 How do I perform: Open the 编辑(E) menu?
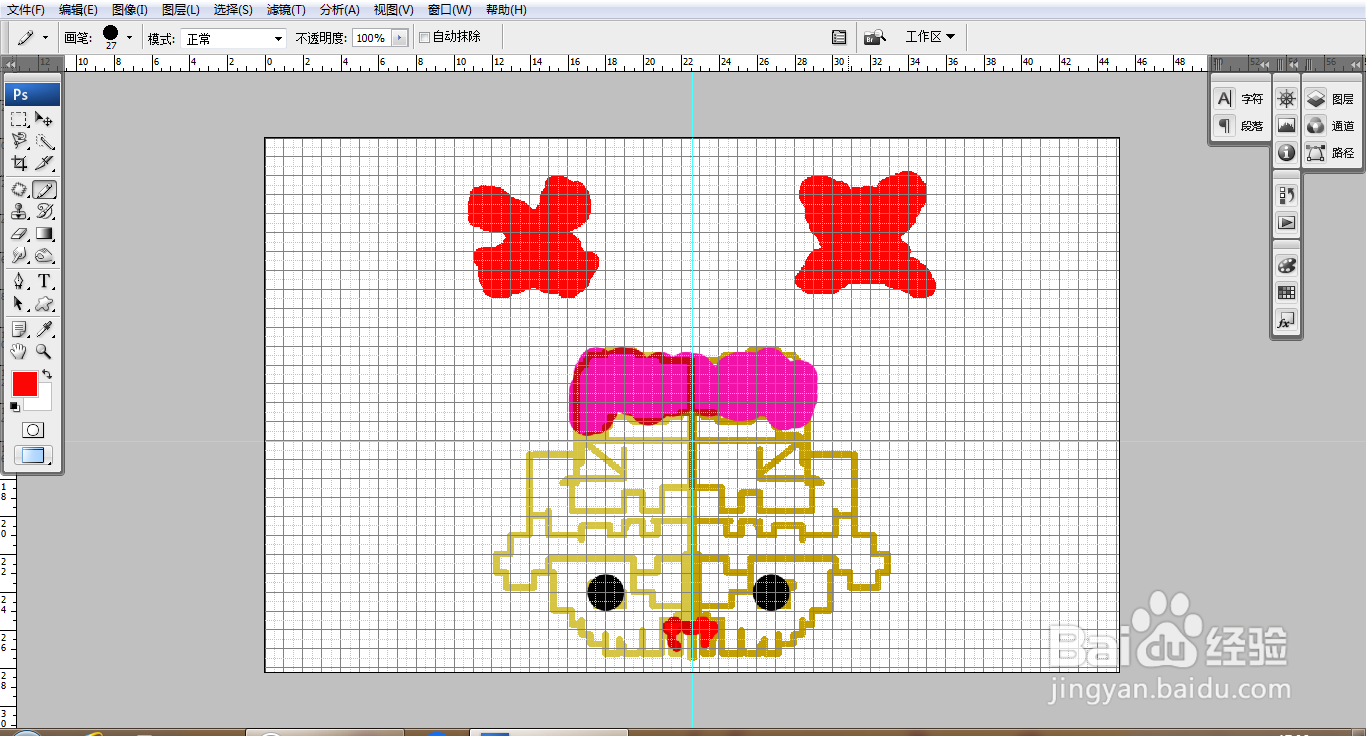(x=78, y=10)
